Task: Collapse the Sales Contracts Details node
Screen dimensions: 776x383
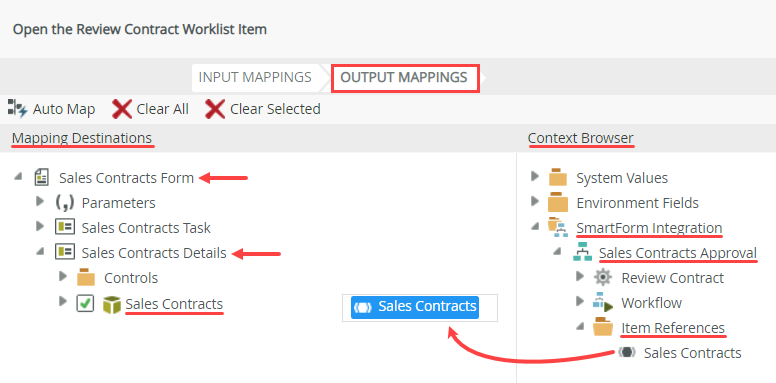Action: pyautogui.click(x=40, y=252)
